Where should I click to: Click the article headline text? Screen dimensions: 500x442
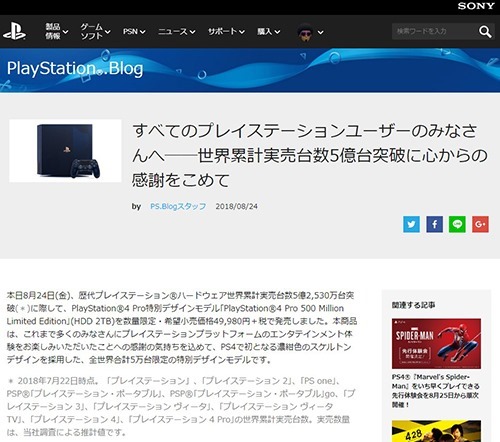310,155
